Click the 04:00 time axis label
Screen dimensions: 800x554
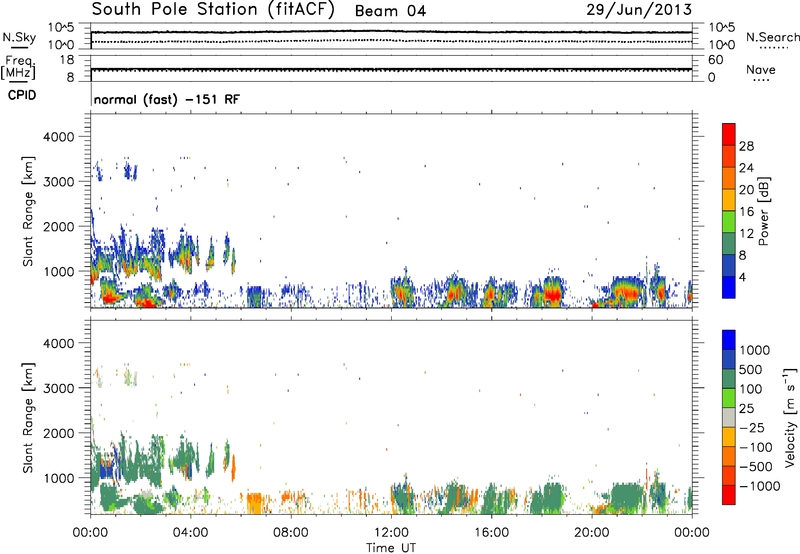coord(190,533)
